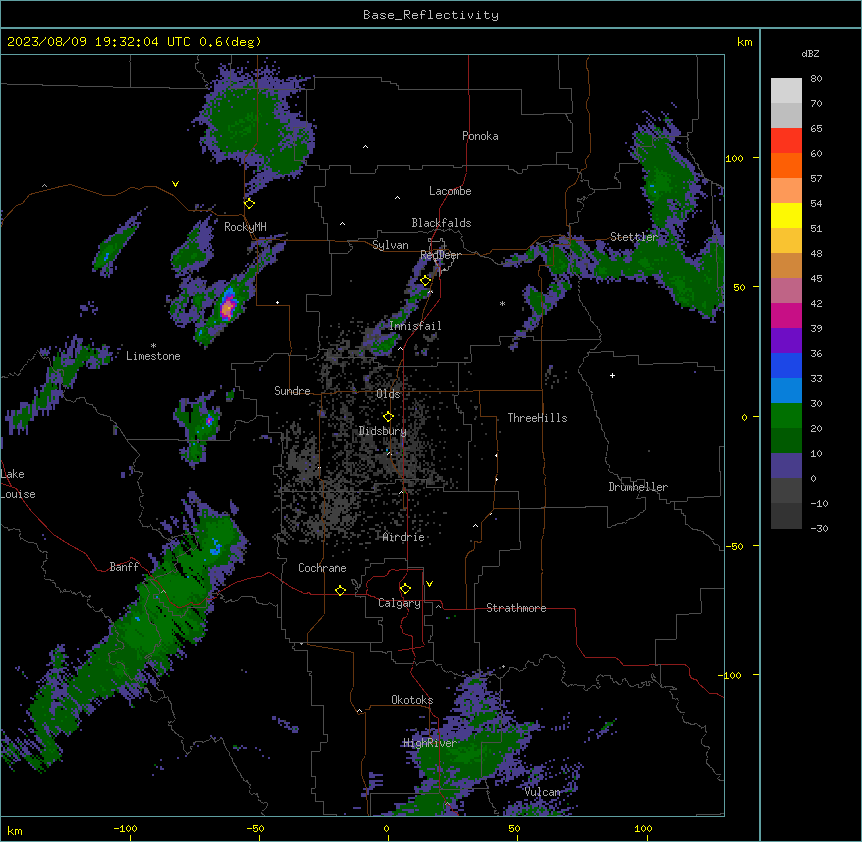Click the light blue 30-33 dBZ swatch
The image size is (862, 842).
tap(786, 390)
